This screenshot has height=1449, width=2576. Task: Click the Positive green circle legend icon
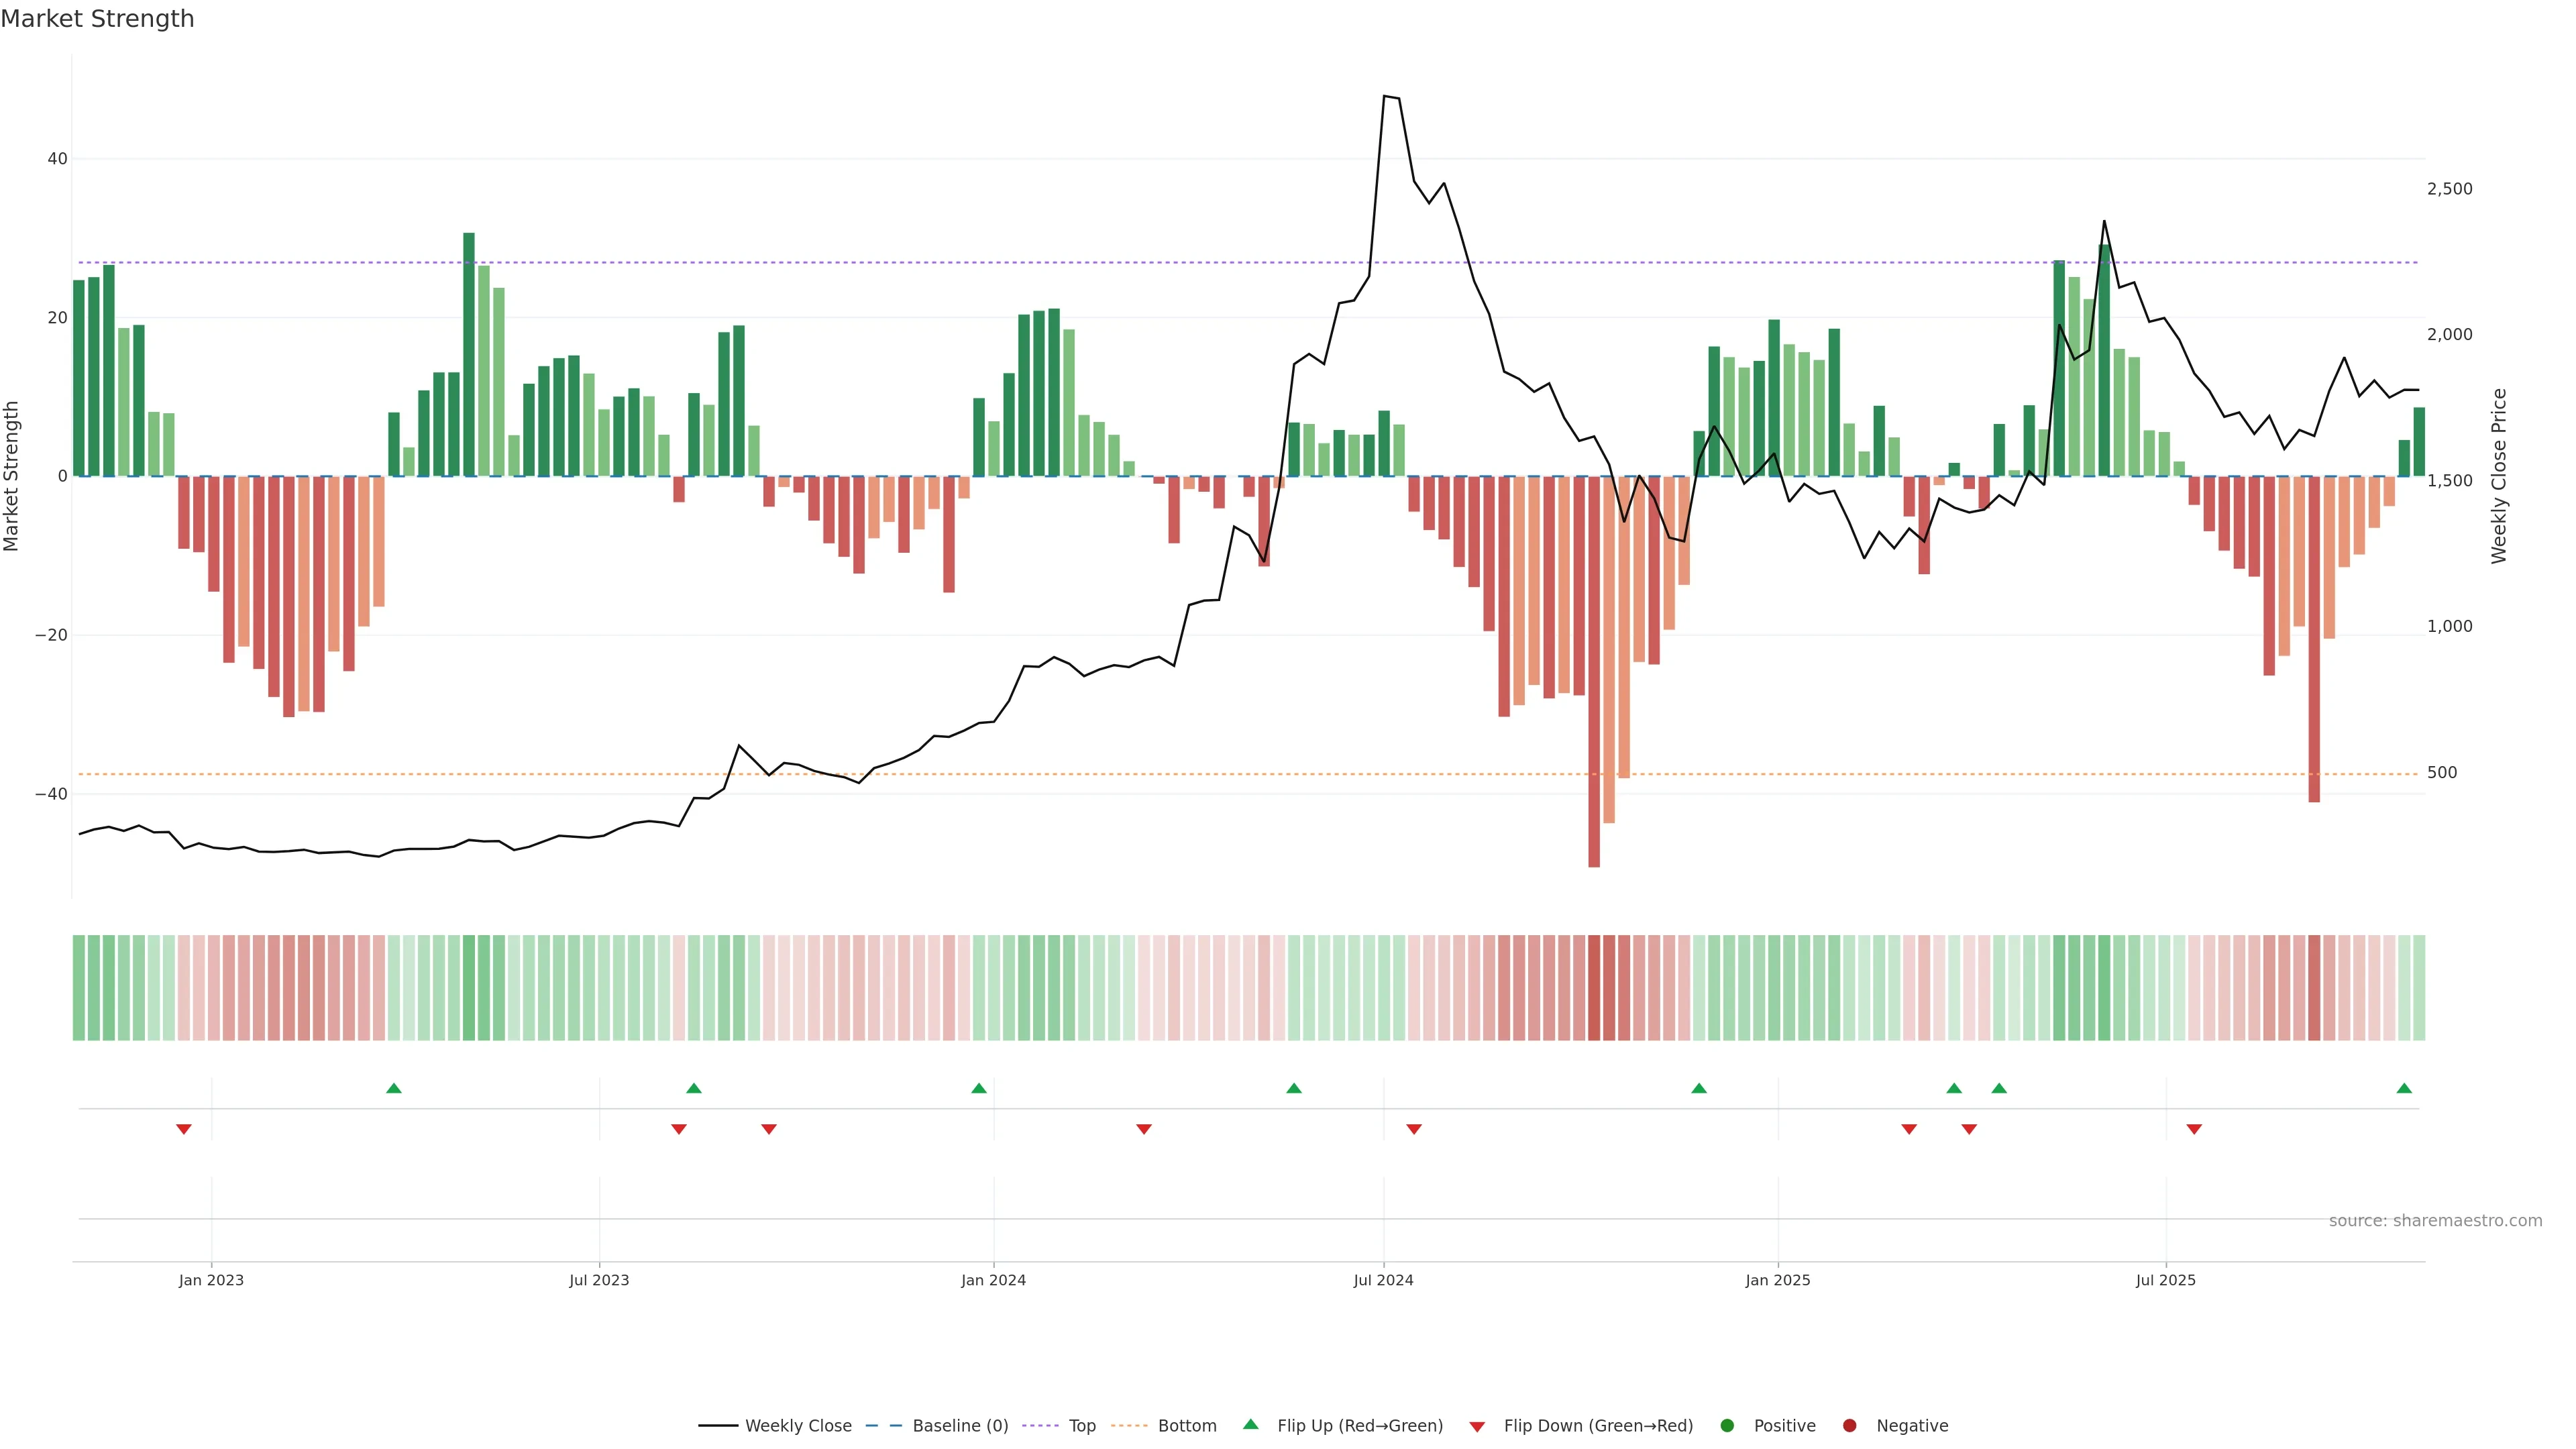tap(1727, 1426)
